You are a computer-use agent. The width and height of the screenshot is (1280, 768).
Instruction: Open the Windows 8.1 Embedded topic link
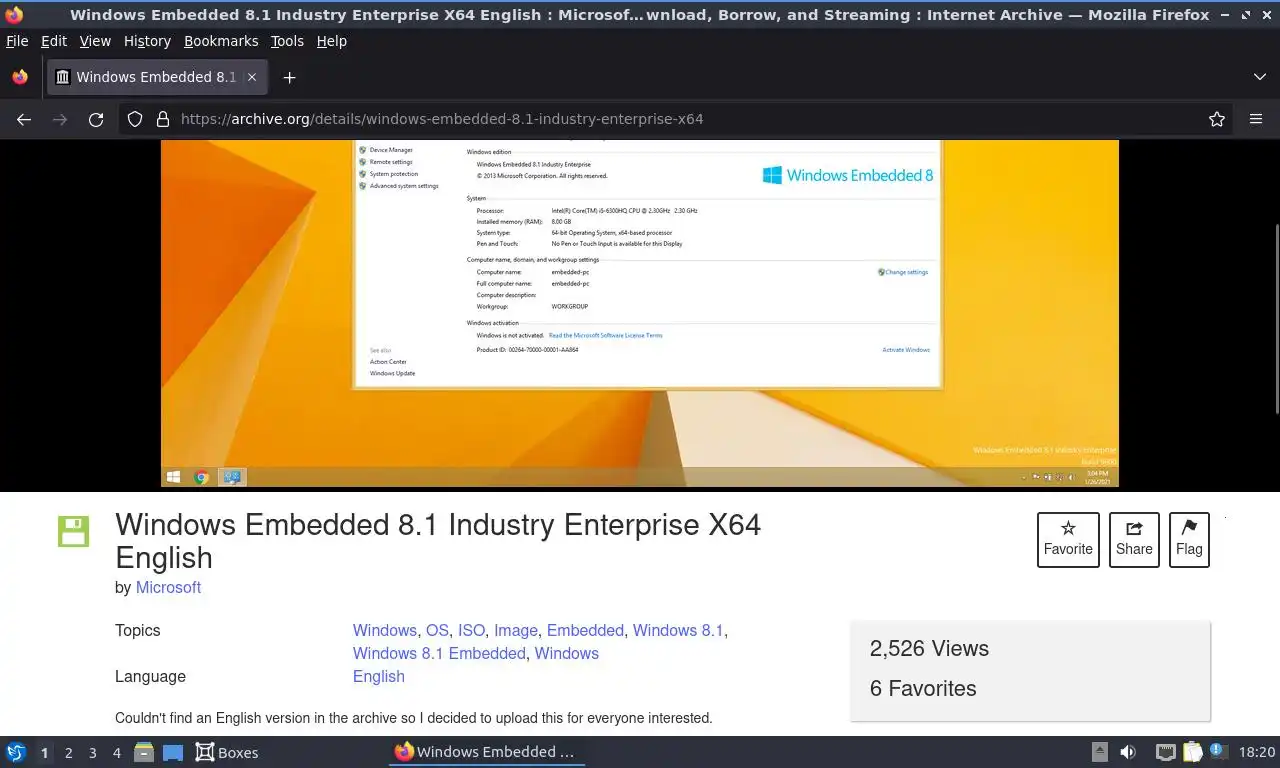tap(439, 653)
